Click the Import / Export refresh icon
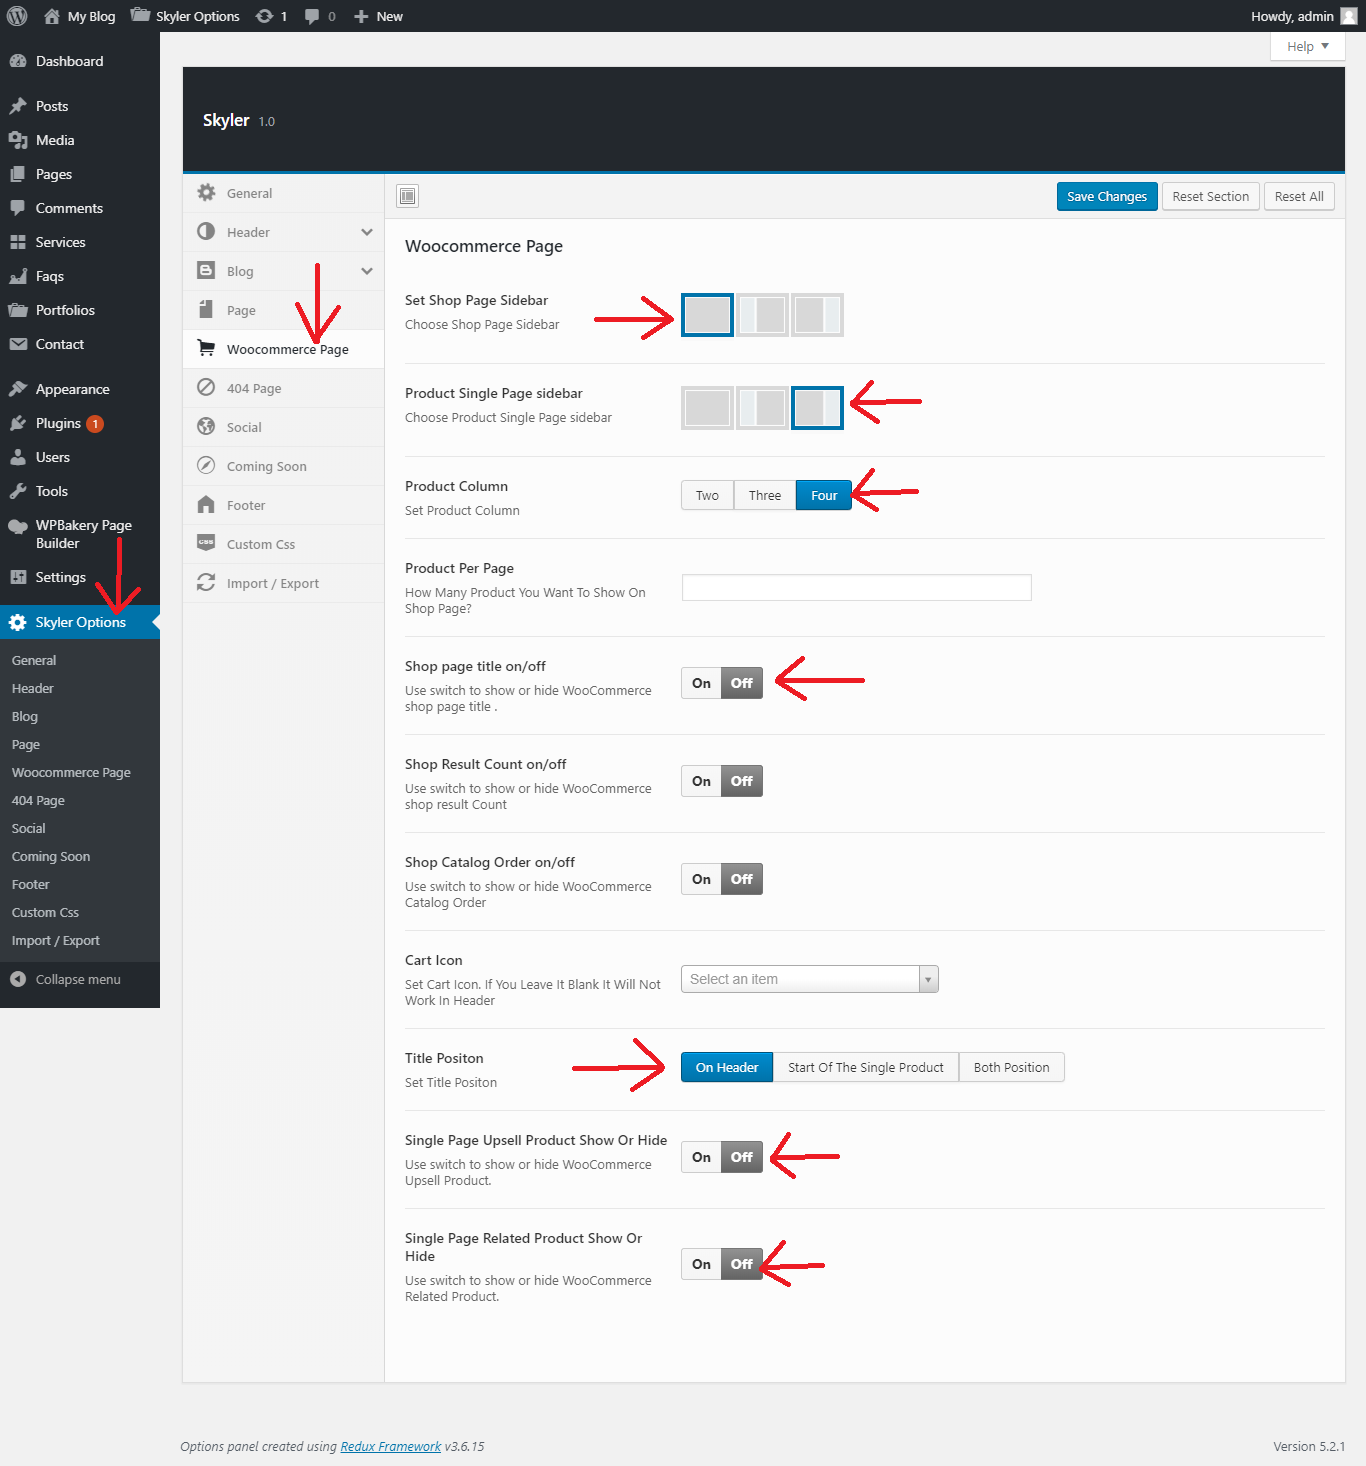 206,583
